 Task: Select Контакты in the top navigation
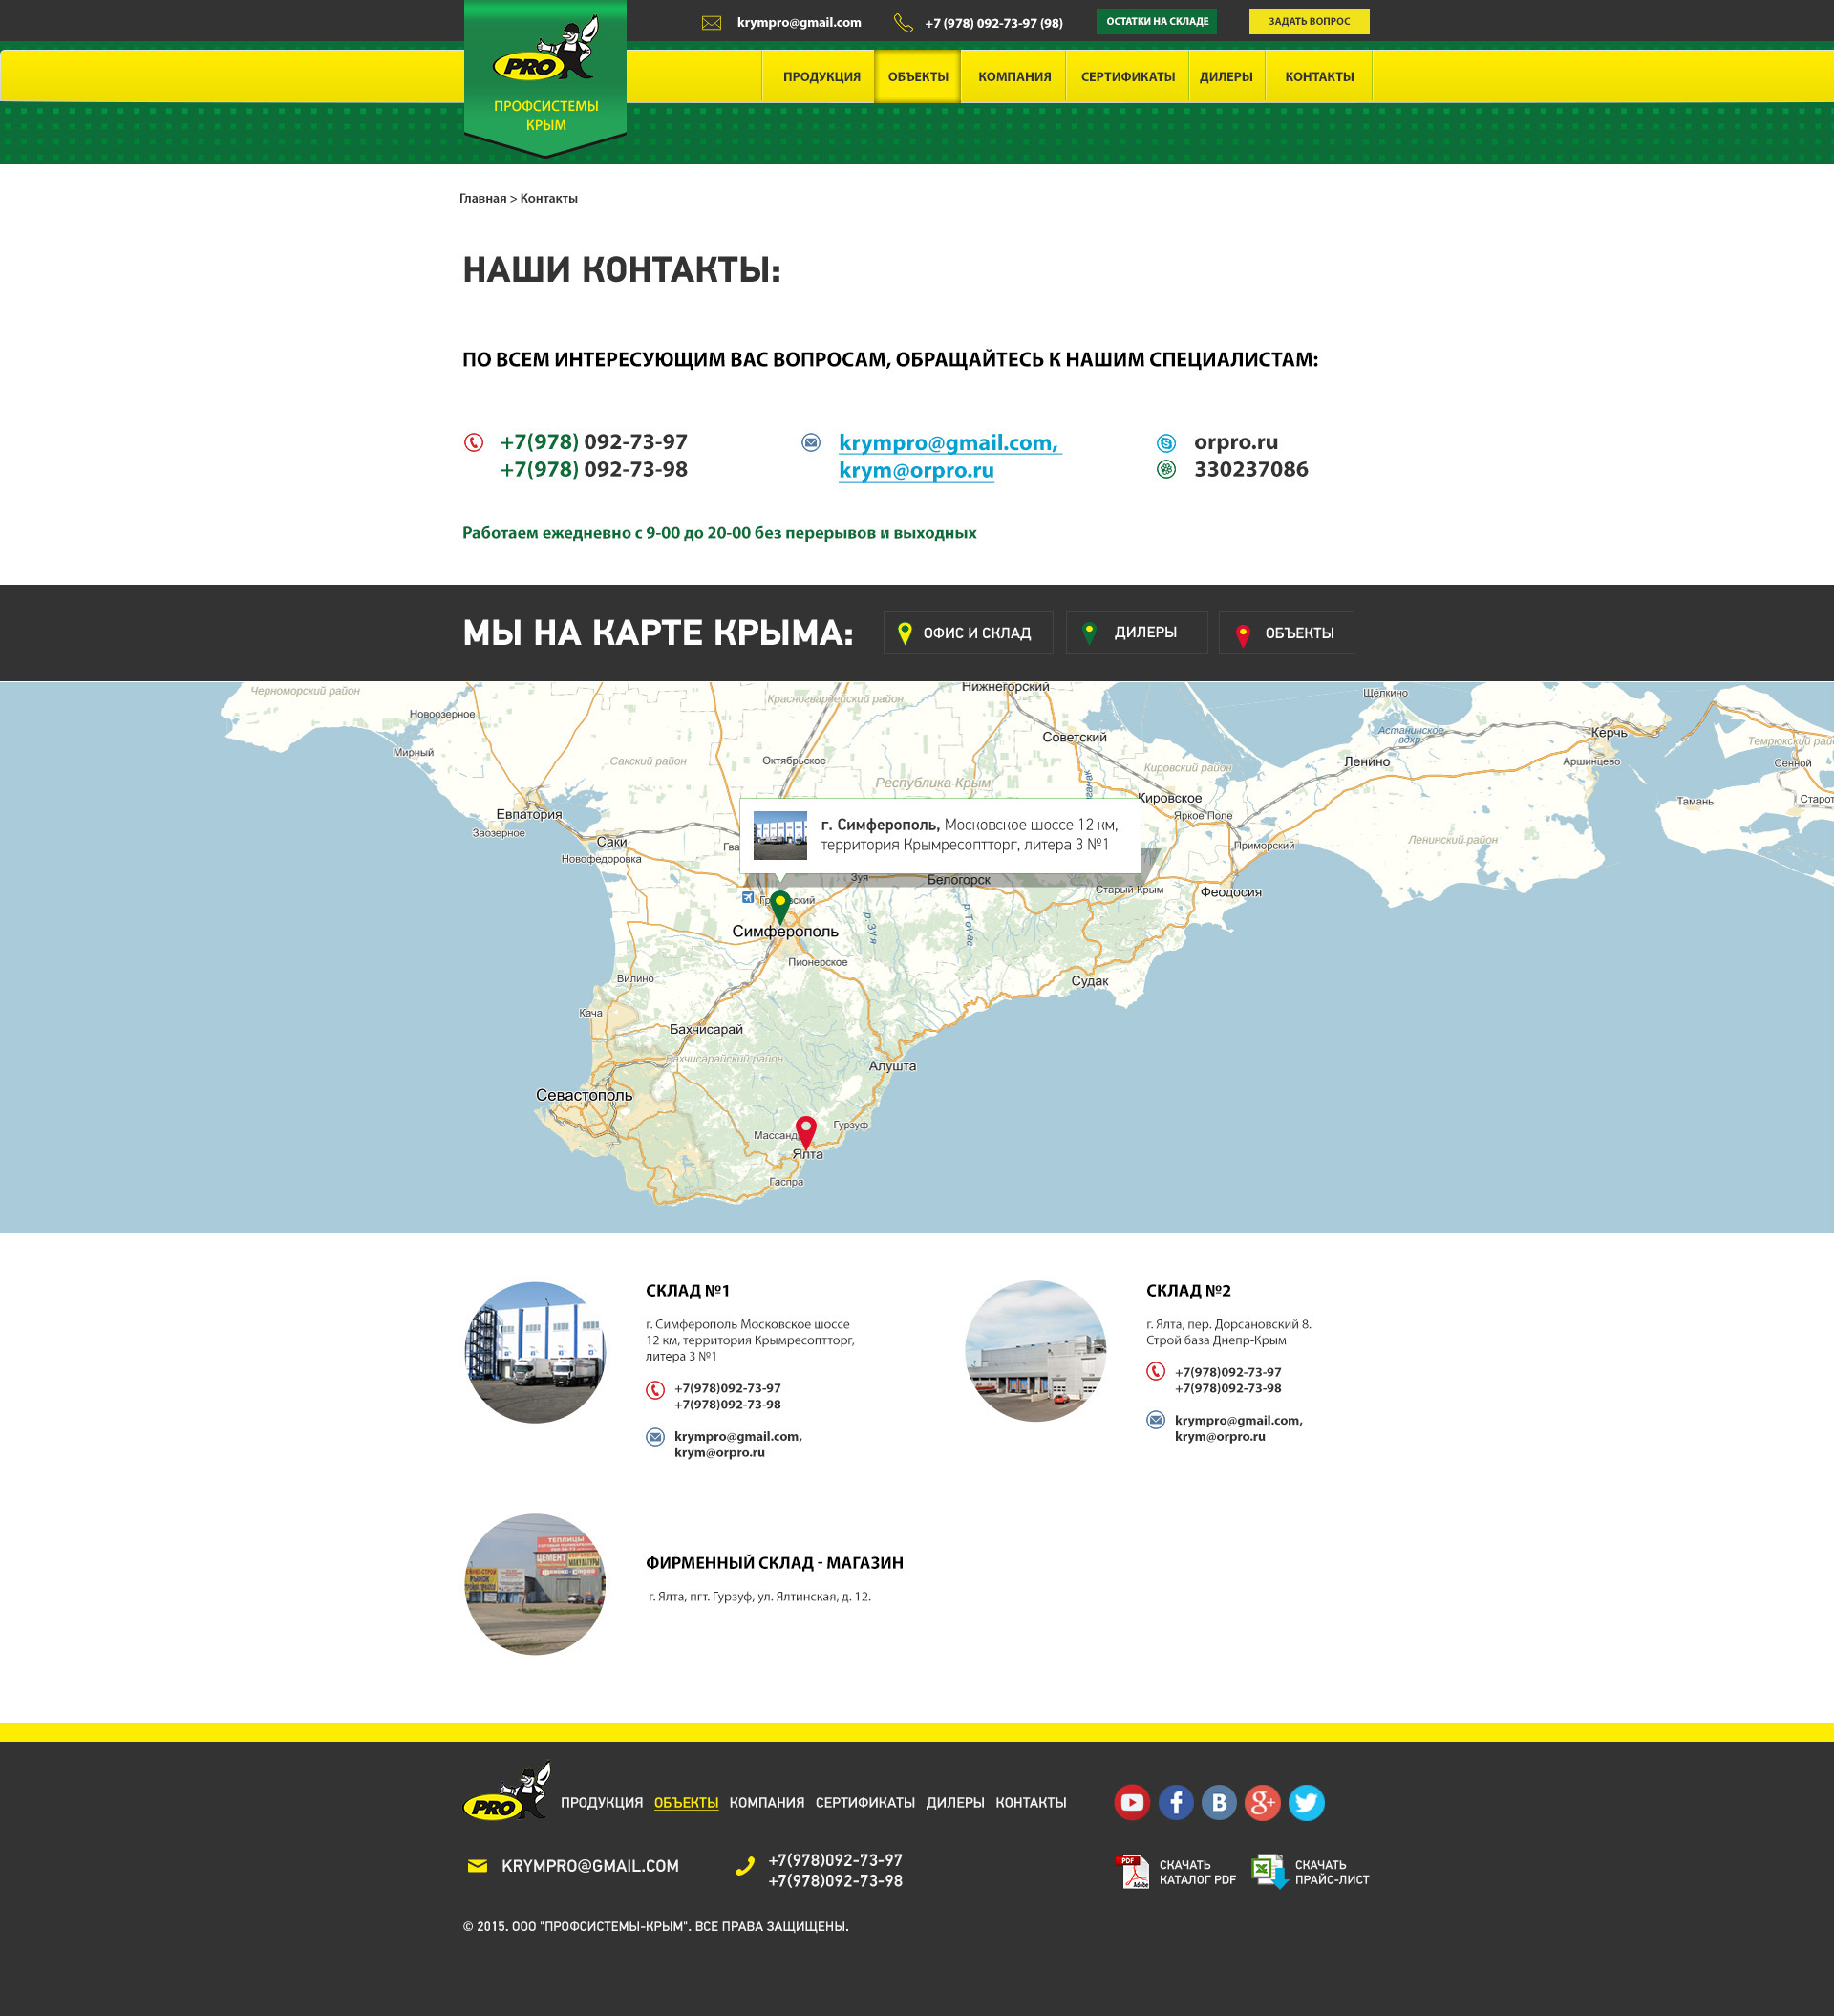(1318, 77)
